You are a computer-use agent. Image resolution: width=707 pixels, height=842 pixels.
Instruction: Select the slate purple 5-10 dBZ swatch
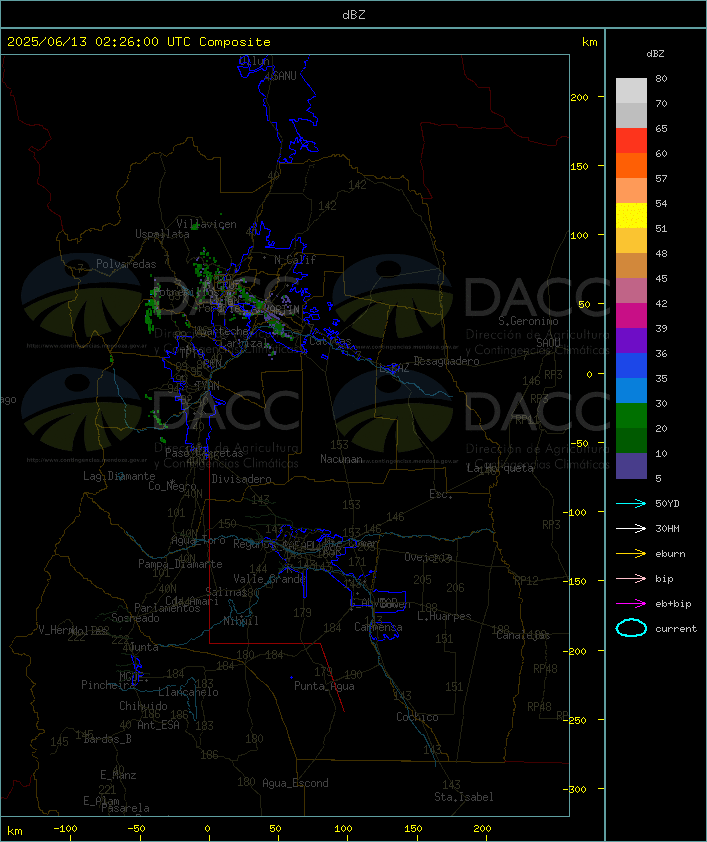coord(631,466)
